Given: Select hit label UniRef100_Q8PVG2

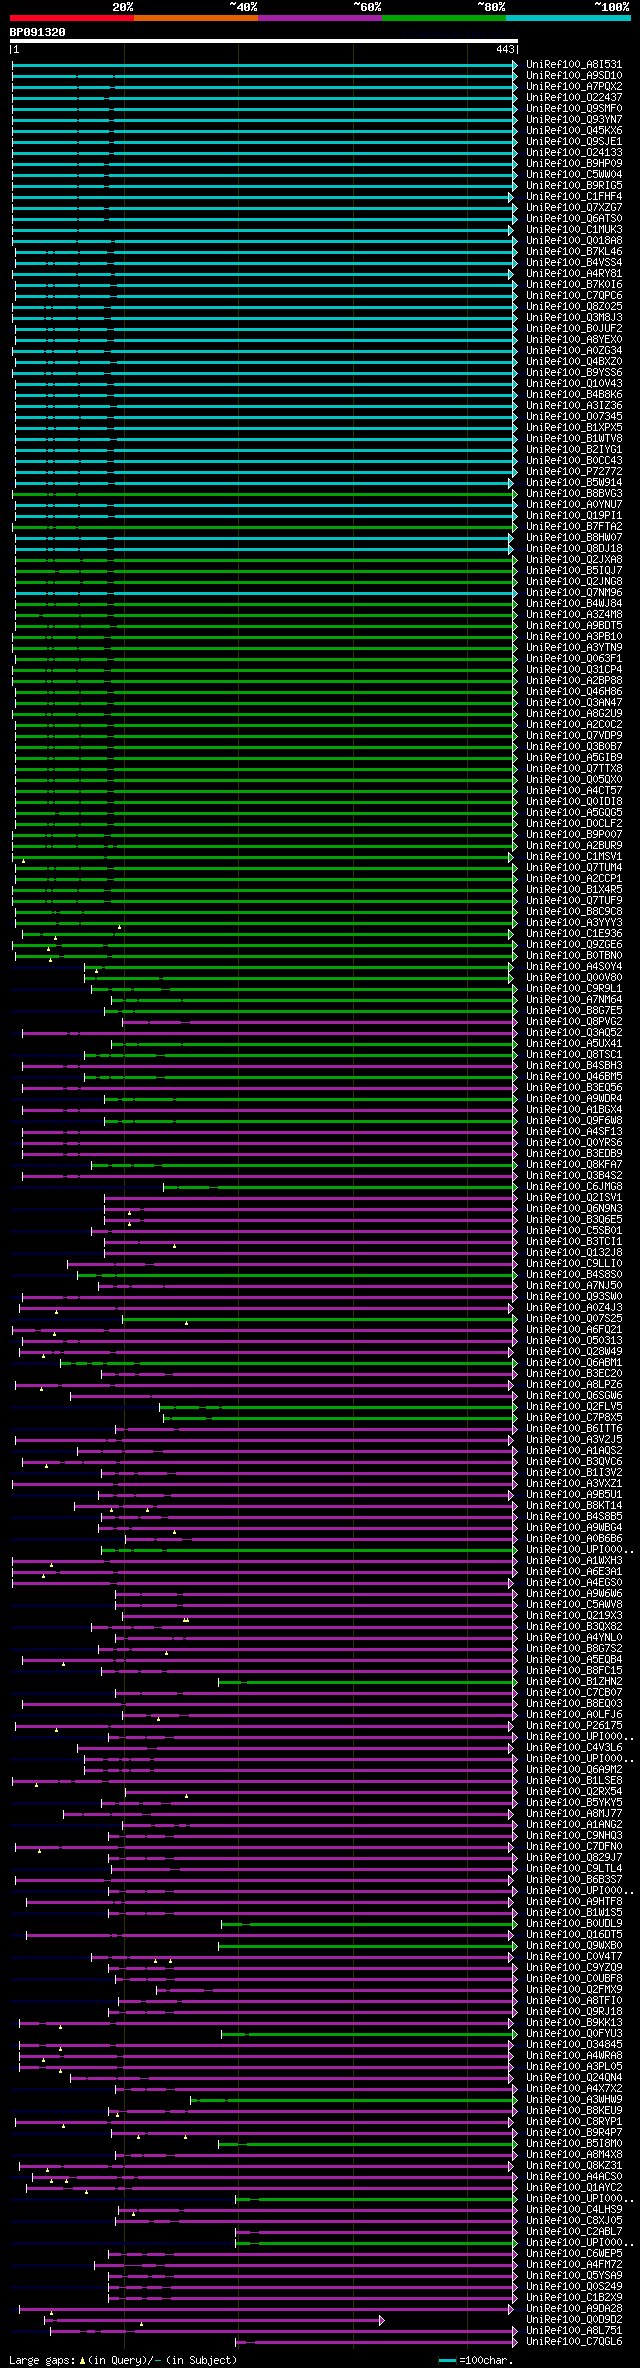Looking at the screenshot, I should [574, 1022].
